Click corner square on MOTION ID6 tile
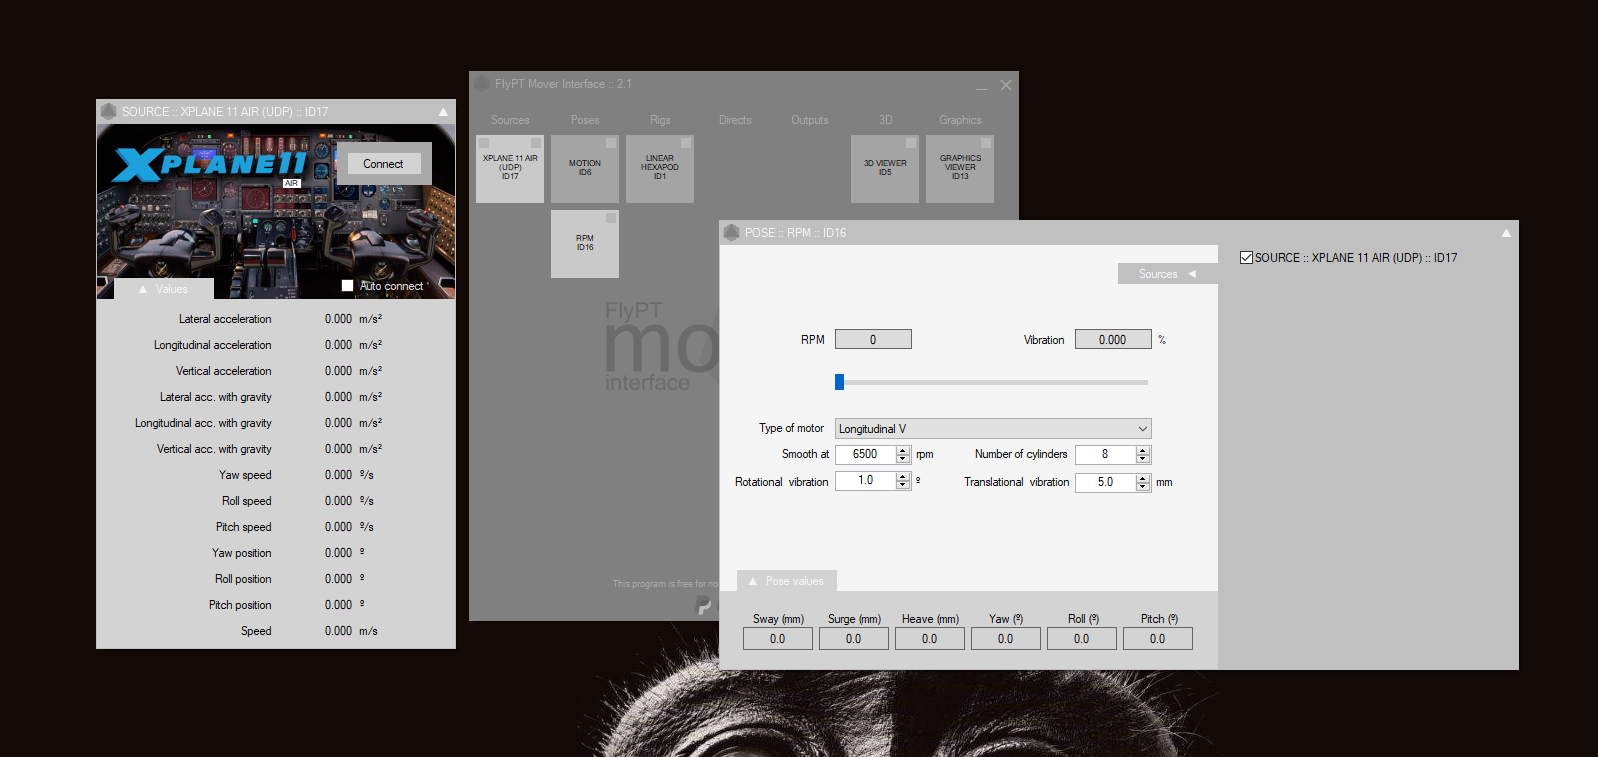This screenshot has height=757, width=1598. point(611,143)
